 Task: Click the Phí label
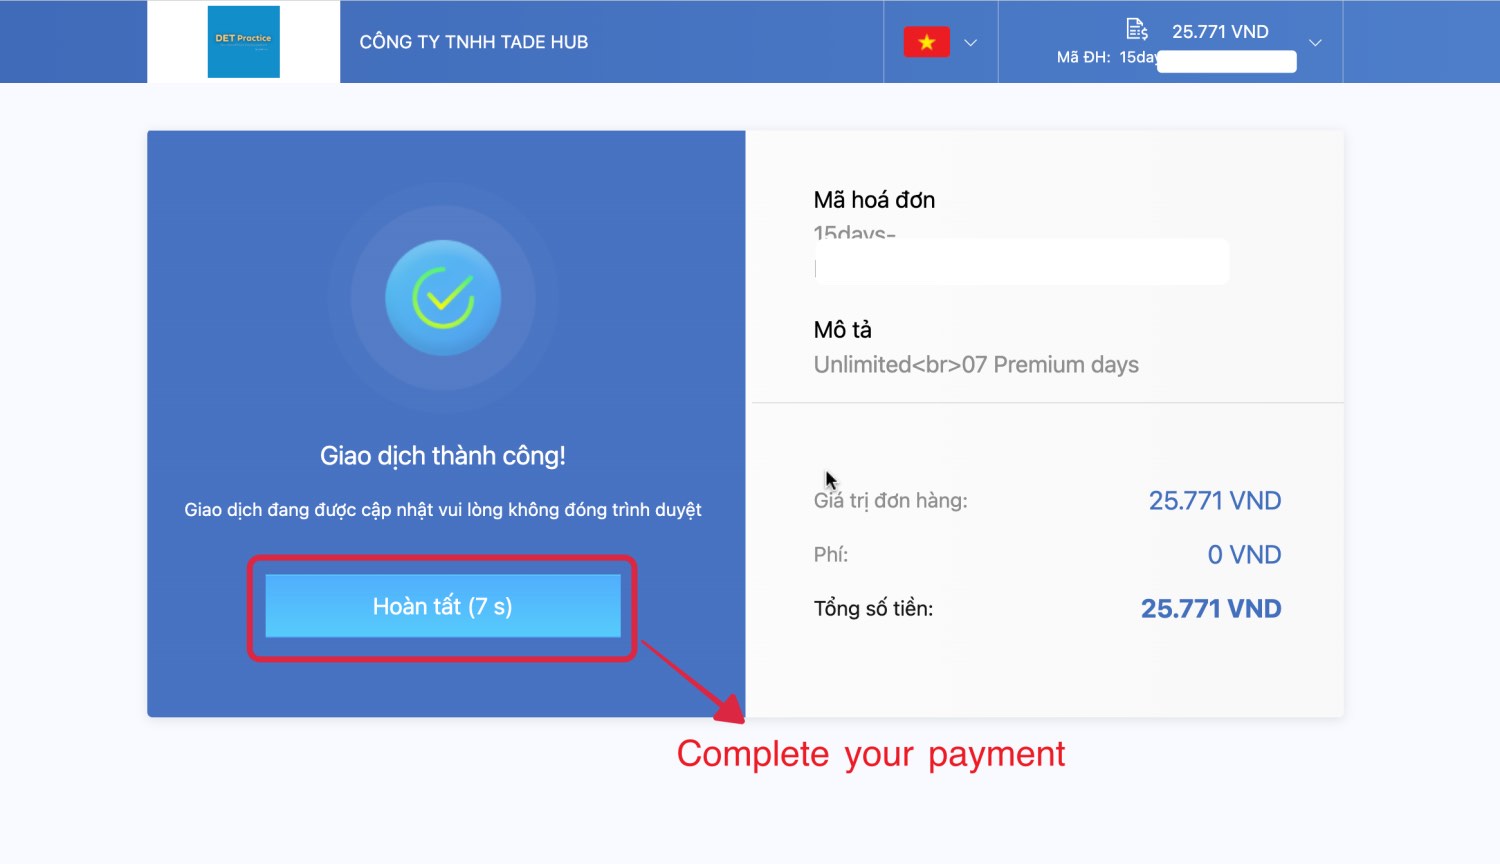(831, 555)
